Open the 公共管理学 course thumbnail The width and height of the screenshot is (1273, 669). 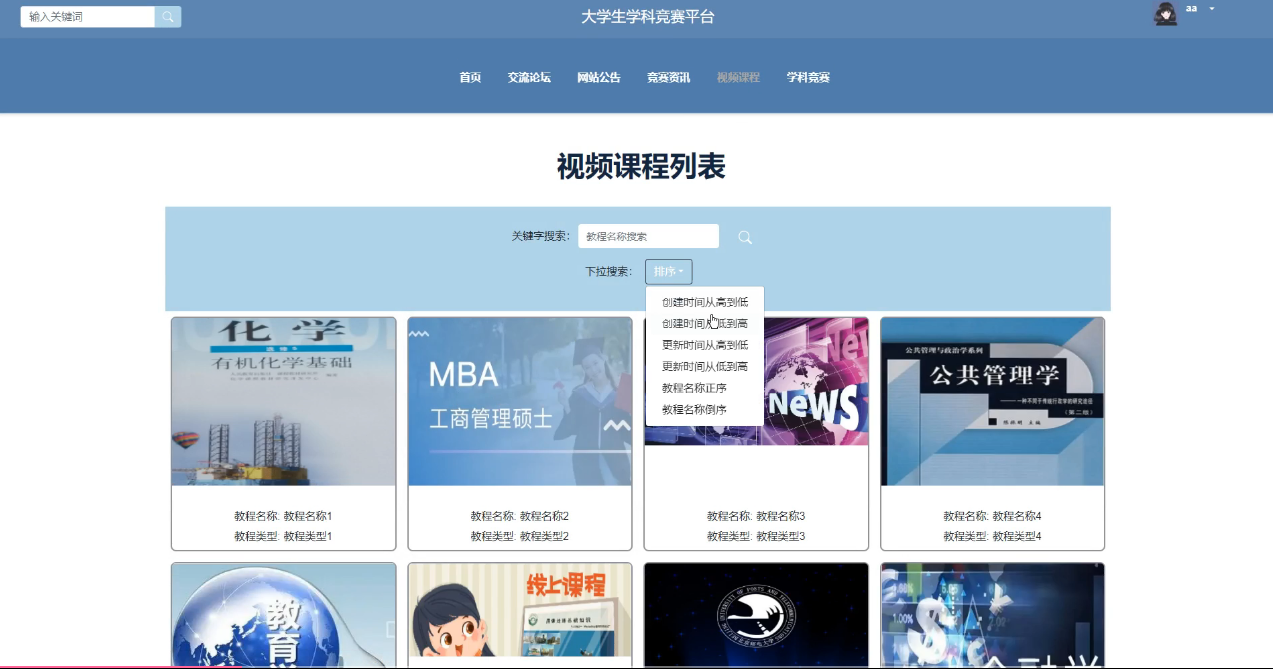click(x=992, y=402)
